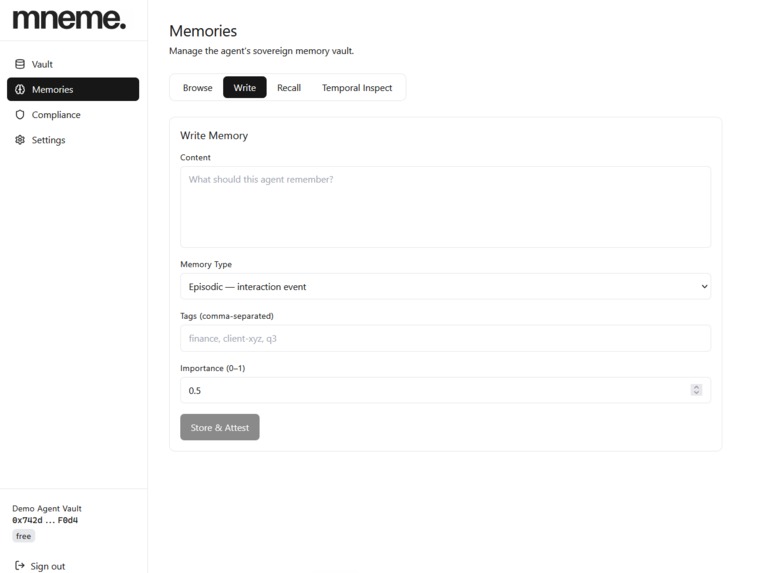Click the Memory Type field label

pos(206,264)
